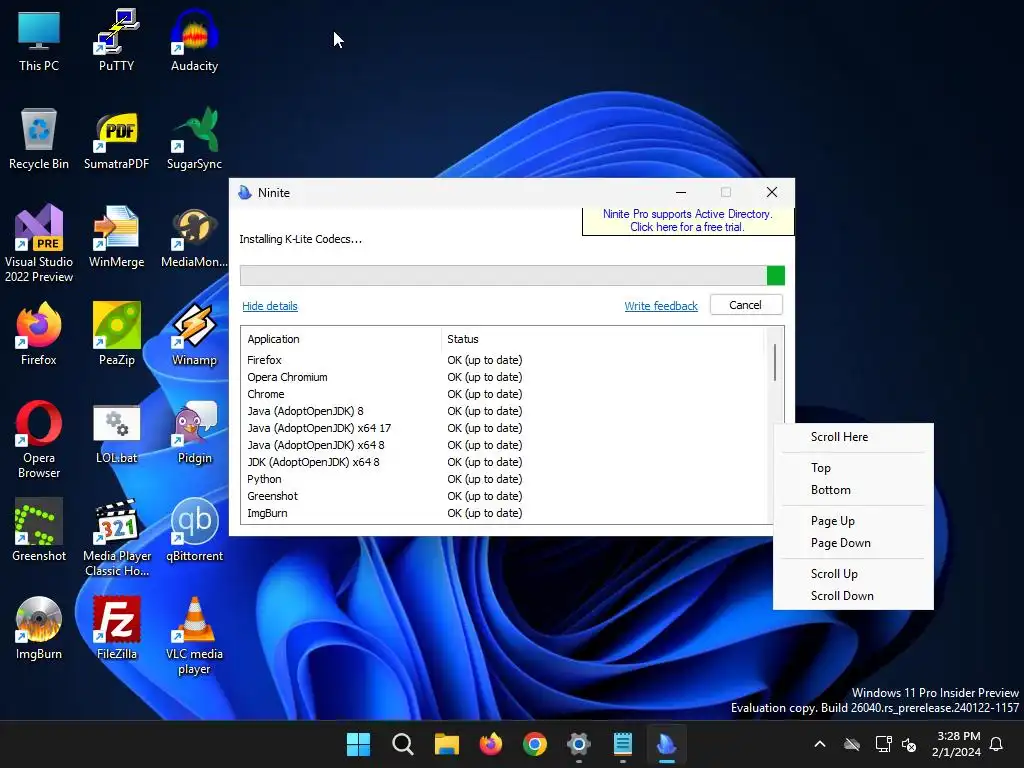
Task: Select the PuTTY desktop shortcut
Action: pos(116,41)
